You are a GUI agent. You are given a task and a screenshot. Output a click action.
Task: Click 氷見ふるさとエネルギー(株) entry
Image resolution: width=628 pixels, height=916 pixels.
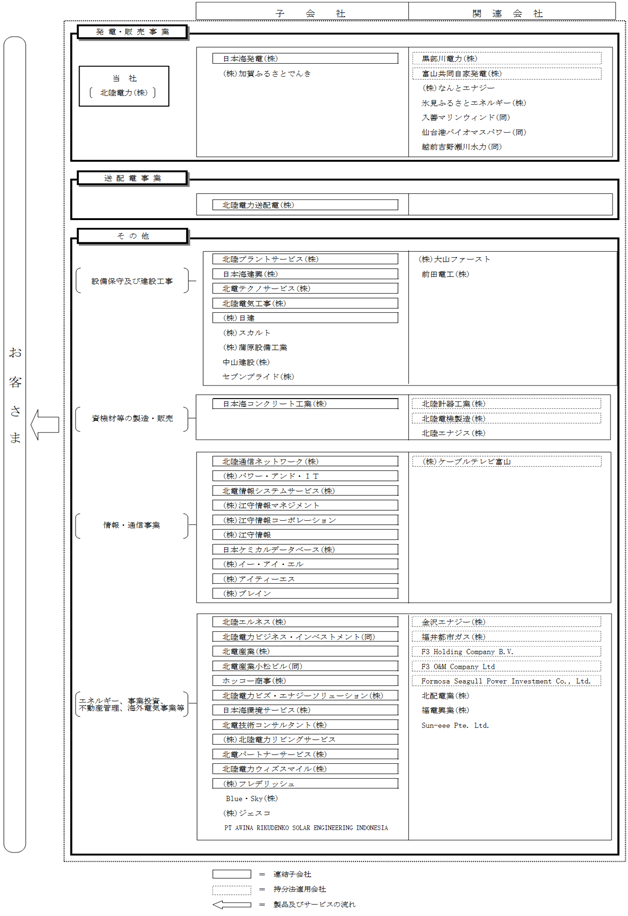tap(474, 103)
